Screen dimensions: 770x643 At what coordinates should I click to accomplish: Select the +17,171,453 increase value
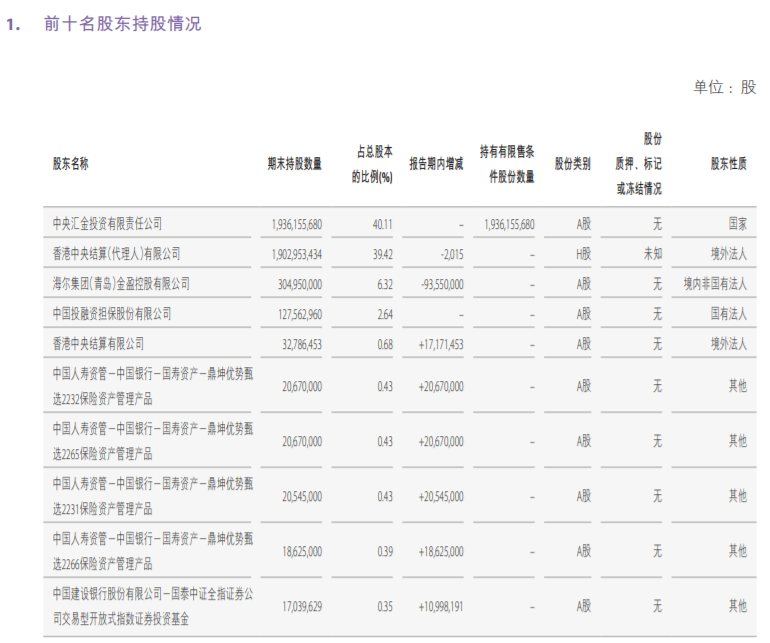(x=436, y=344)
